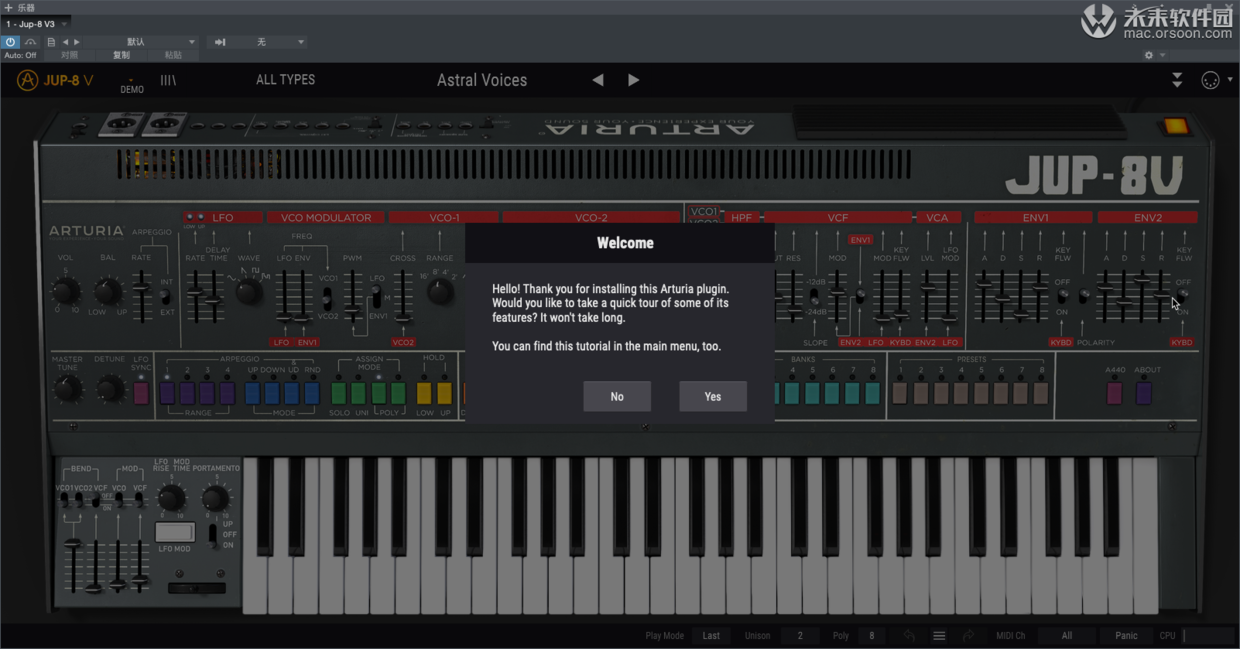Image resolution: width=1240 pixels, height=649 pixels.
Task: Open the host gear settings icon
Action: point(1149,56)
